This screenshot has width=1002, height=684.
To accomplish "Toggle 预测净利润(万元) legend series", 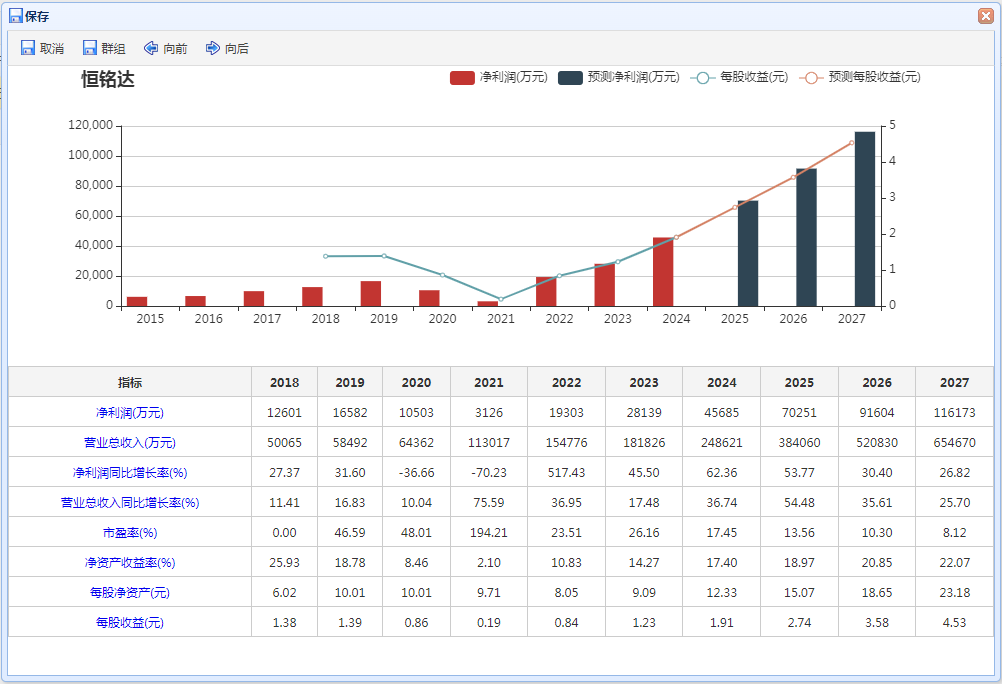I will tap(619, 77).
